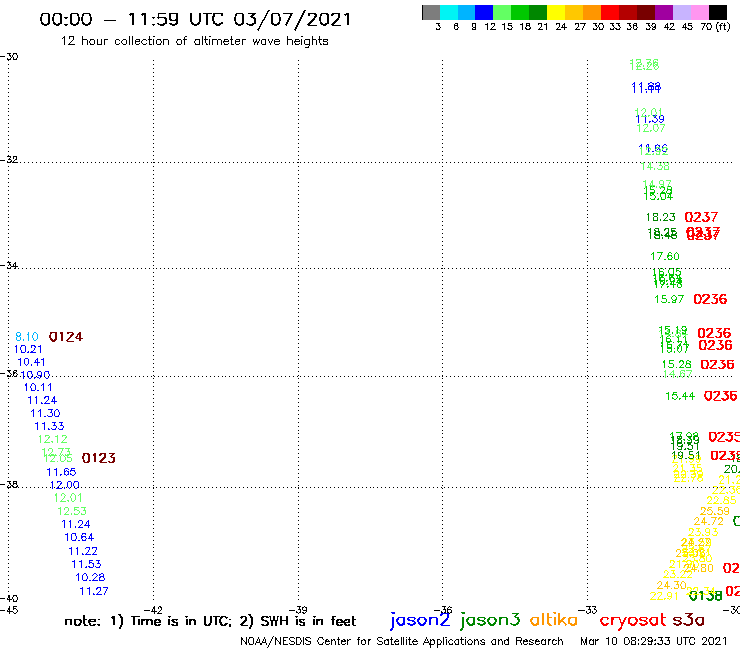Select the altika satellite legend label
Viewport: 740px width, 650px height.
[x=554, y=620]
